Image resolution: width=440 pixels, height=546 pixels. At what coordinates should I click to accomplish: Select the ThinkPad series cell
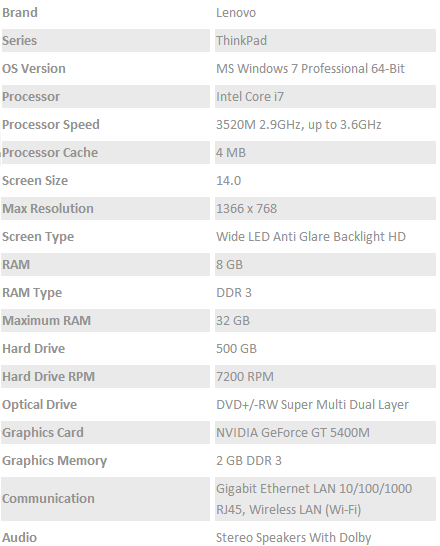click(325, 40)
